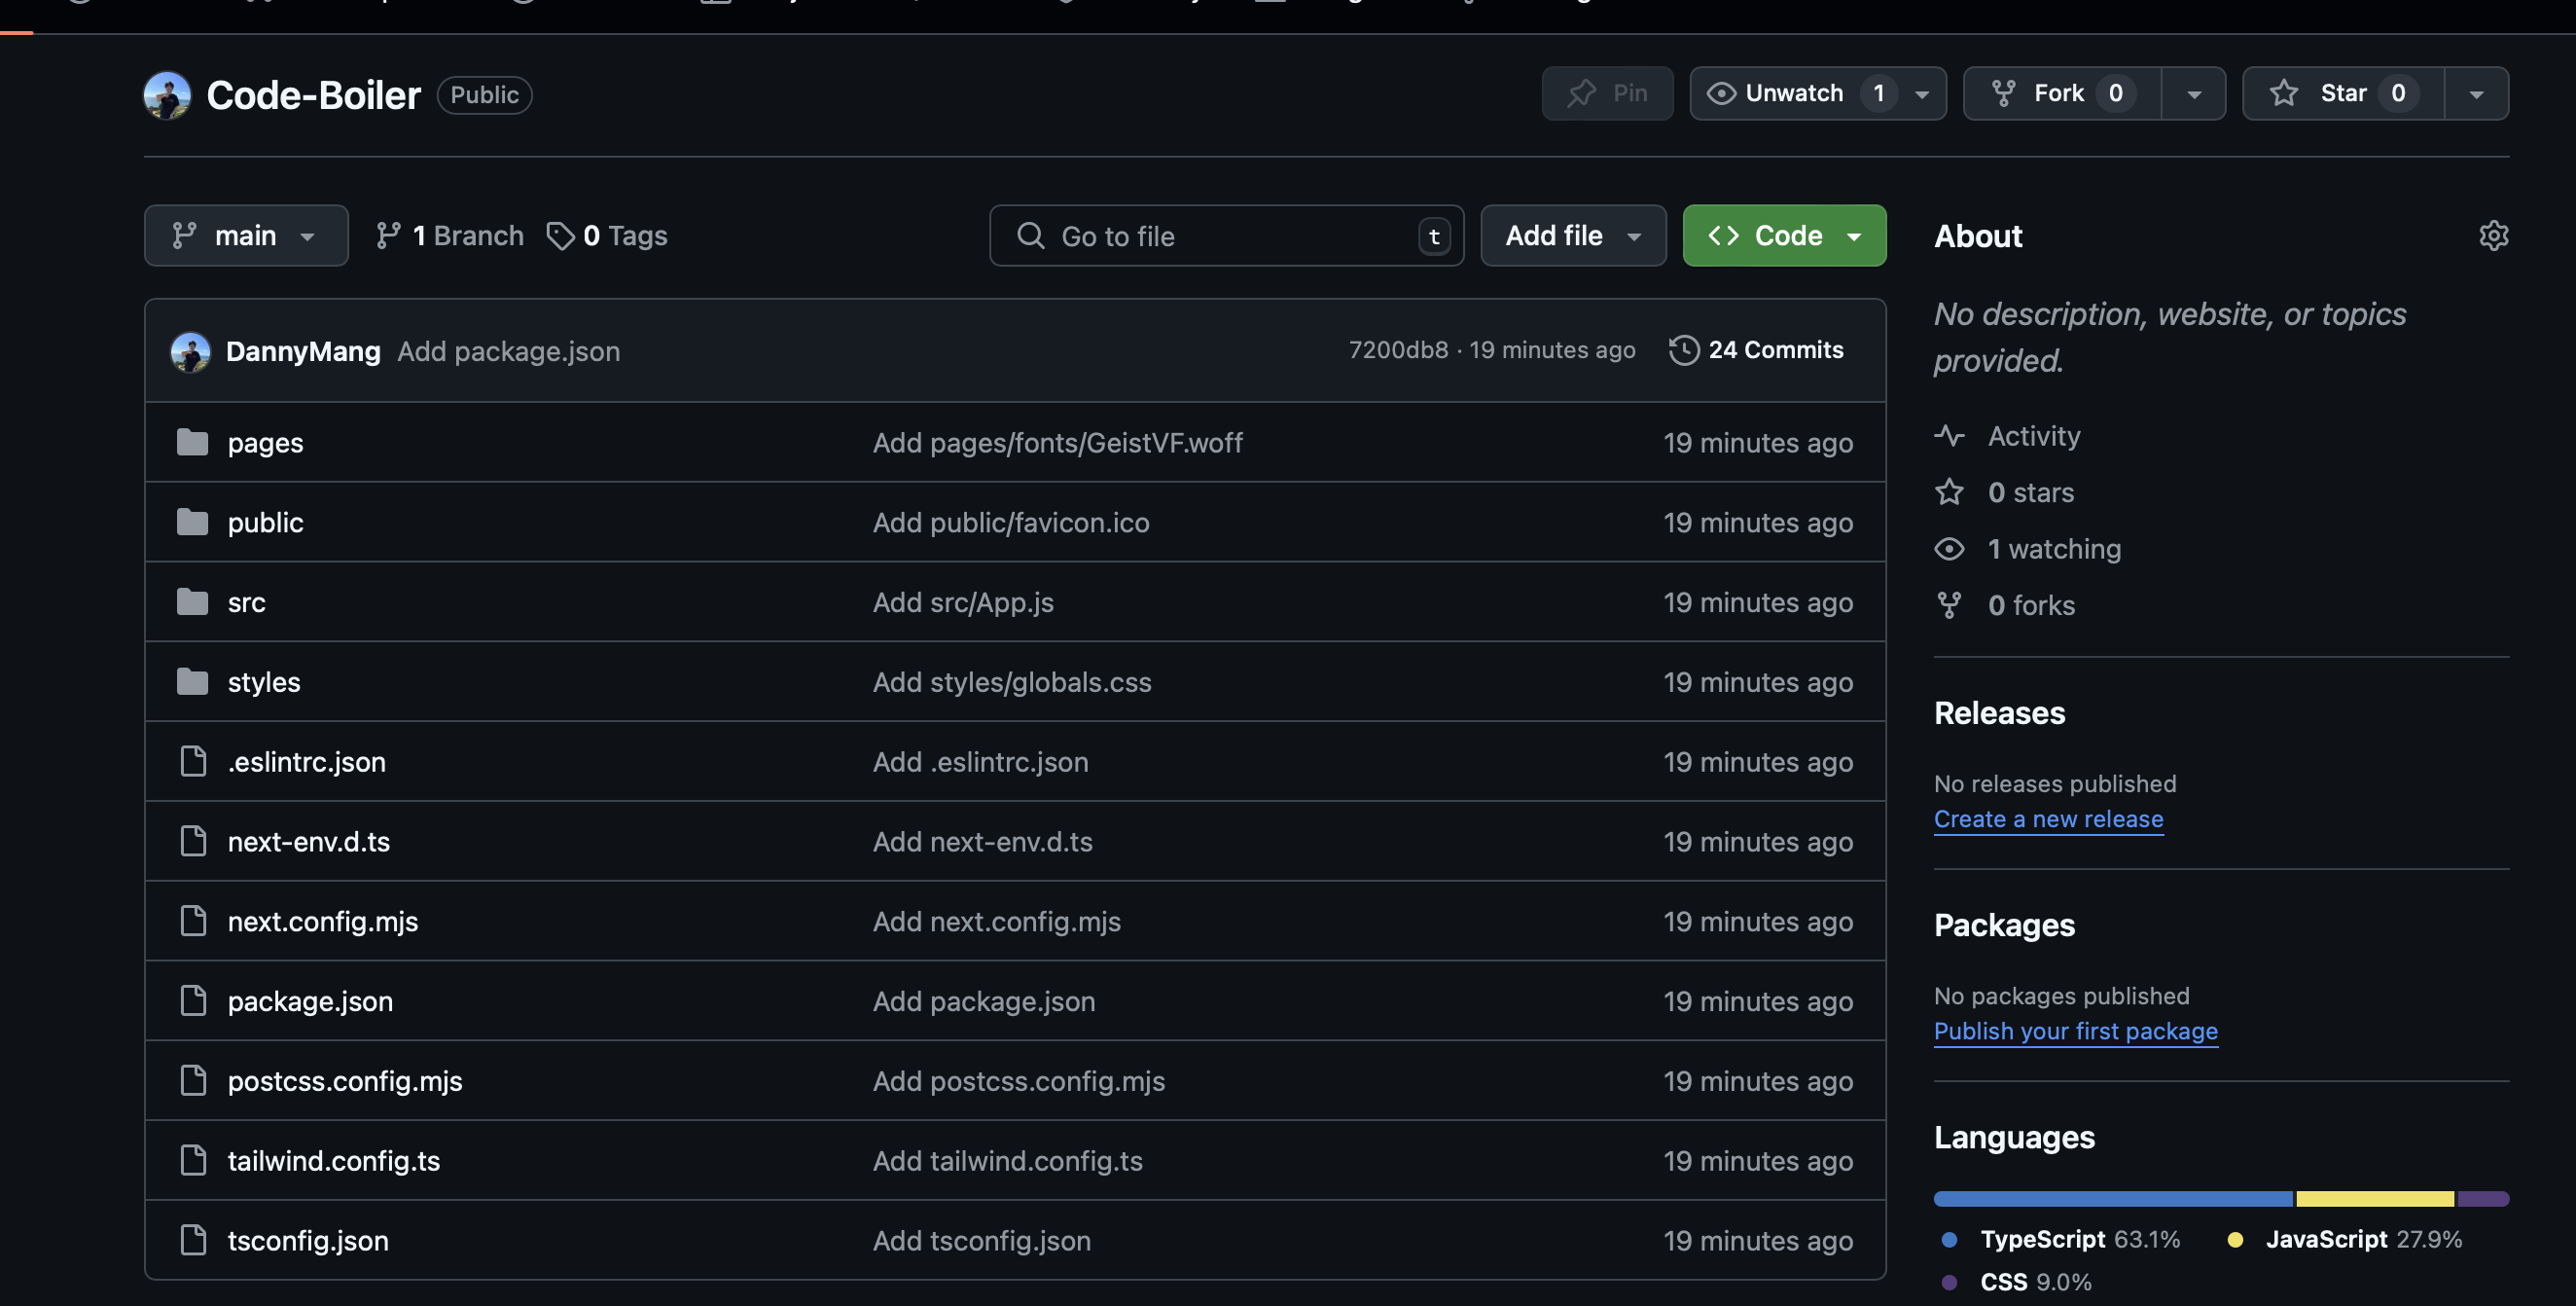This screenshot has height=1306, width=2576.
Task: Click the Activity pulse icon
Action: point(1949,436)
